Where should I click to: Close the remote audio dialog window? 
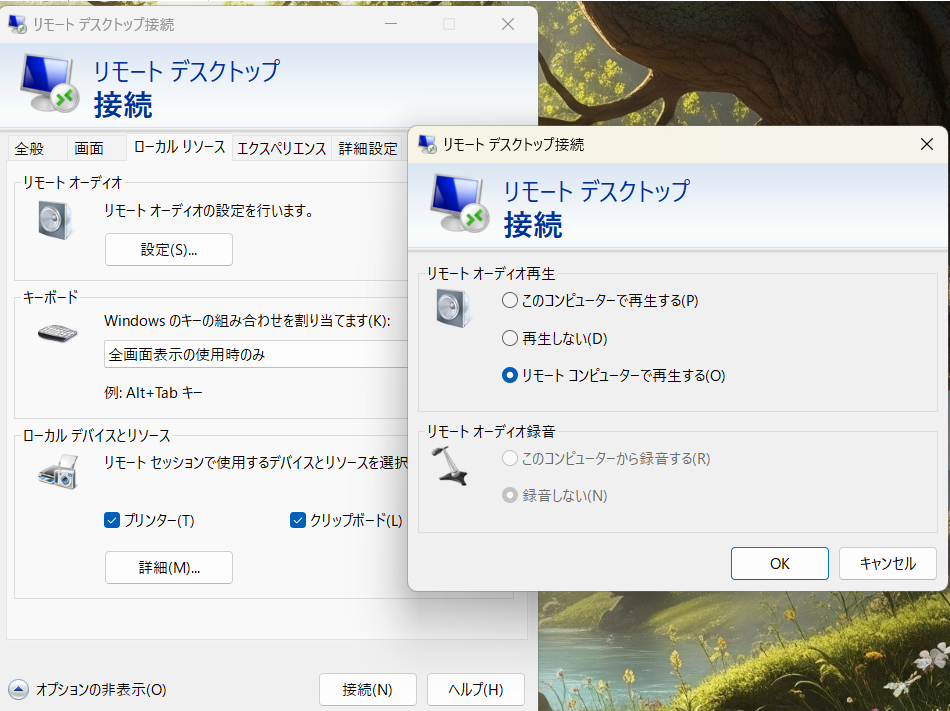point(926,145)
